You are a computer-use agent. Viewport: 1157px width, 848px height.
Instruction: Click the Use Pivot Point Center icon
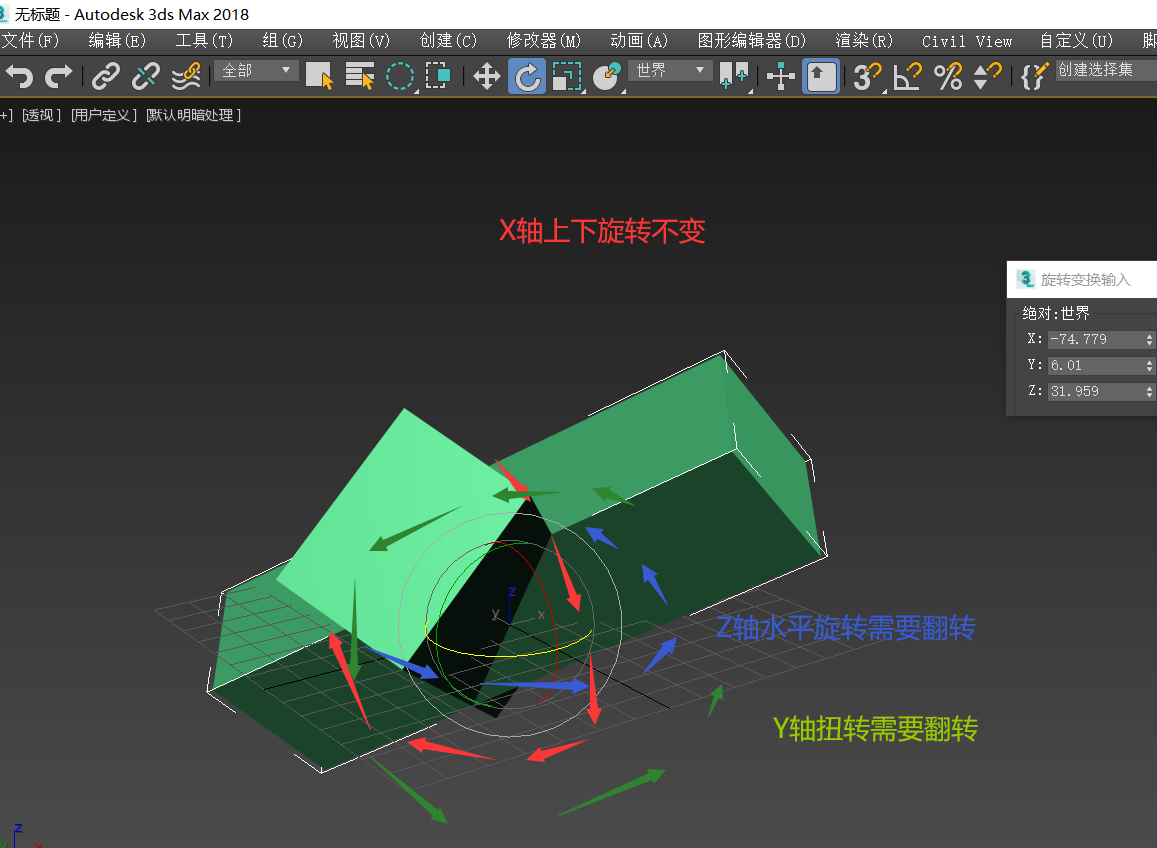point(734,76)
